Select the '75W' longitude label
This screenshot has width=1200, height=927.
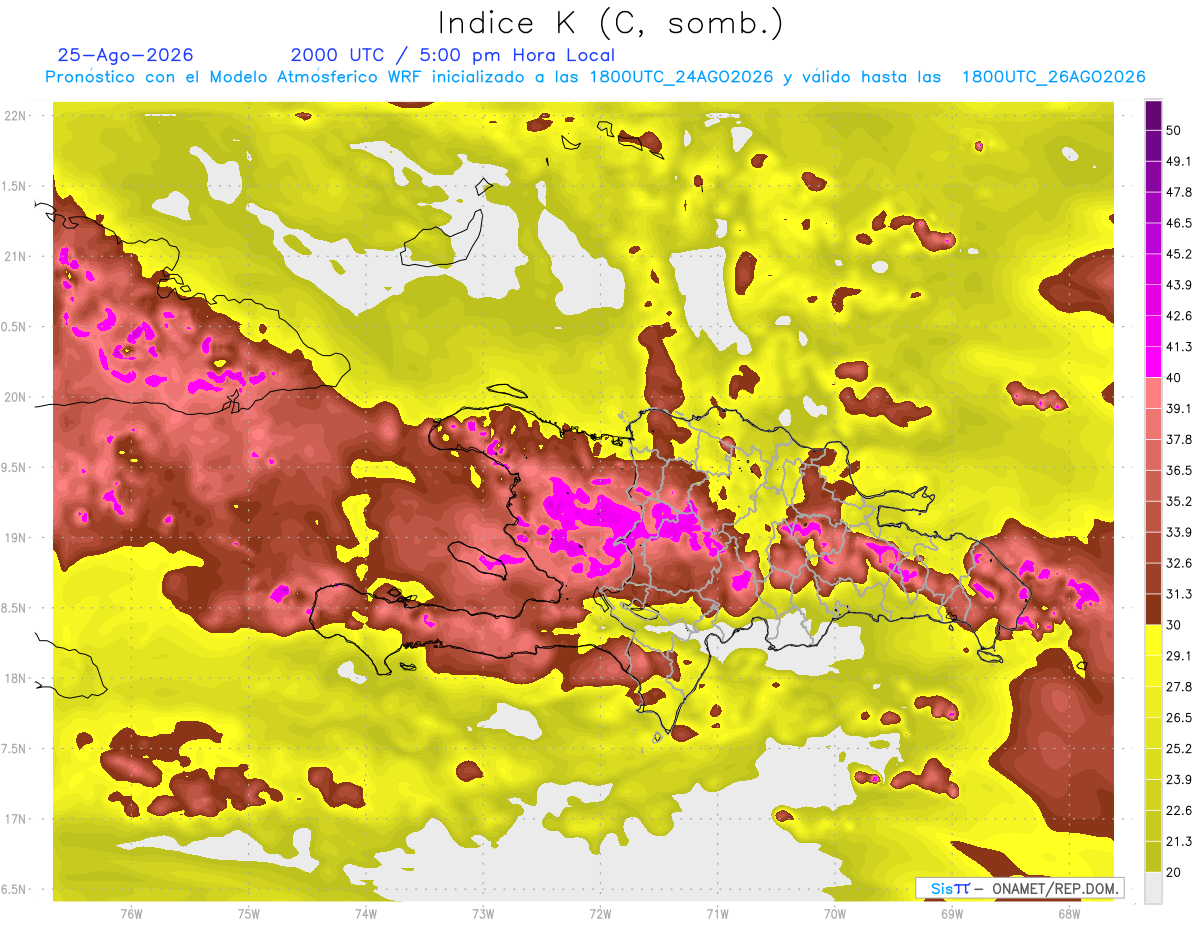tap(249, 913)
